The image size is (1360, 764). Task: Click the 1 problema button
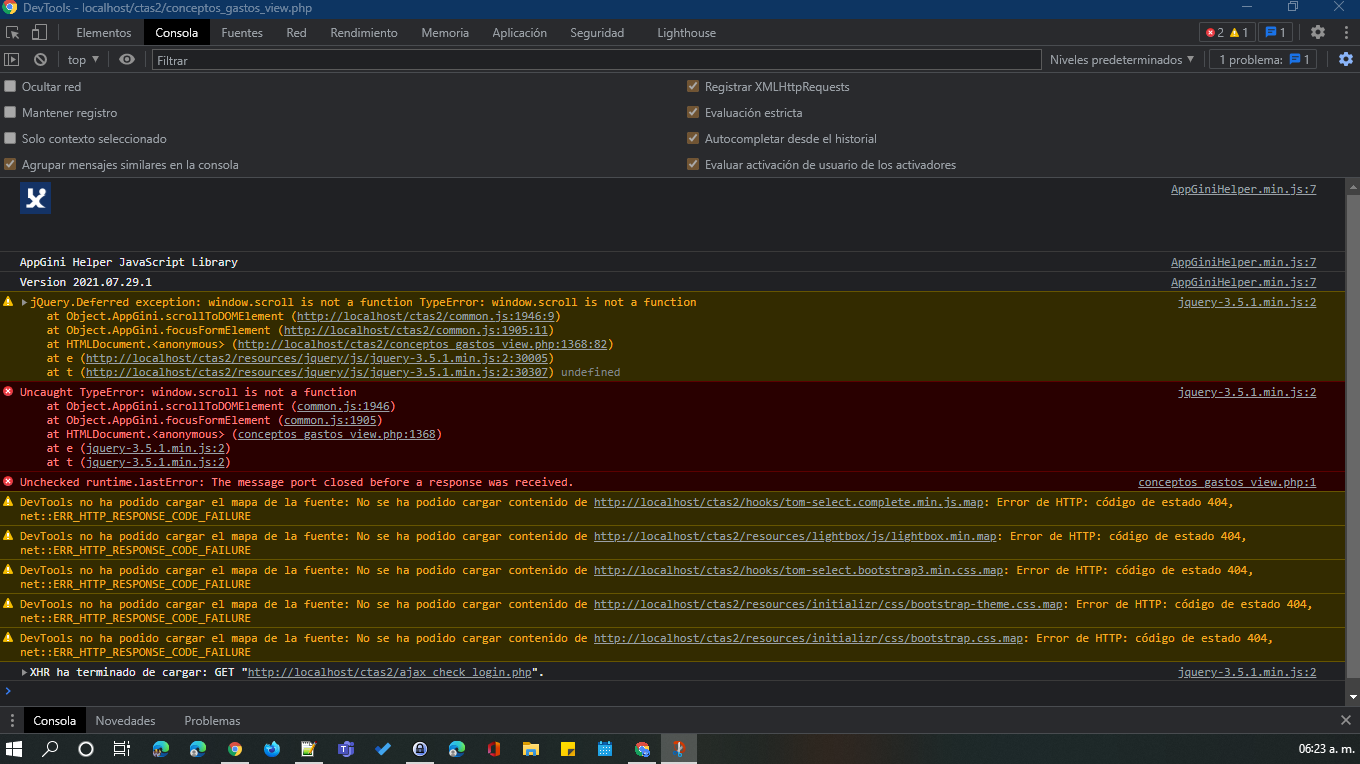coord(1264,60)
